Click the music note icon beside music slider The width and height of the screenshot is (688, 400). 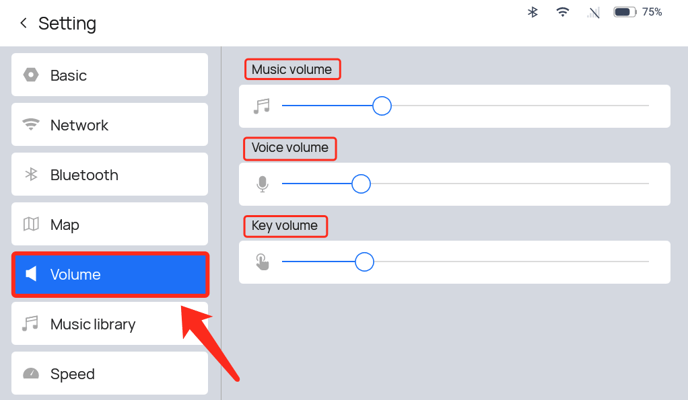tap(262, 106)
